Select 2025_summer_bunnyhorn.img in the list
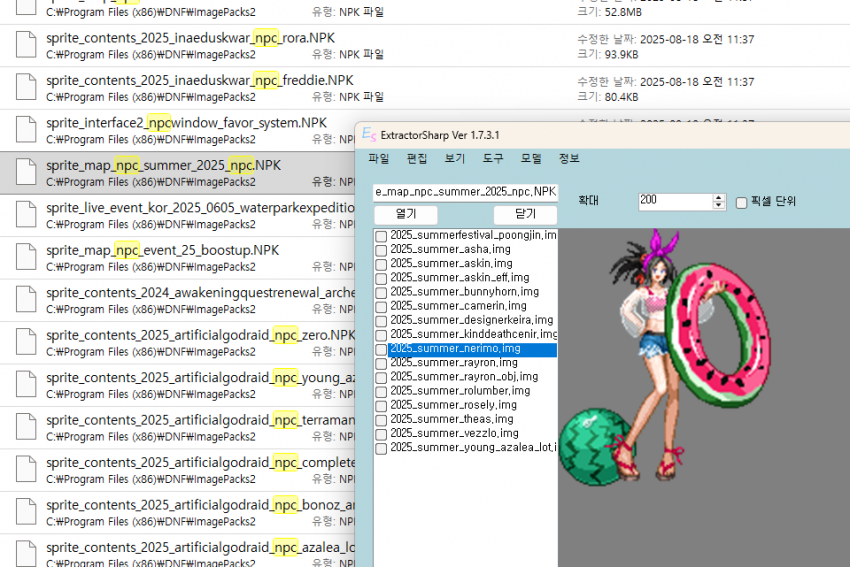850x567 pixels. coord(464,292)
